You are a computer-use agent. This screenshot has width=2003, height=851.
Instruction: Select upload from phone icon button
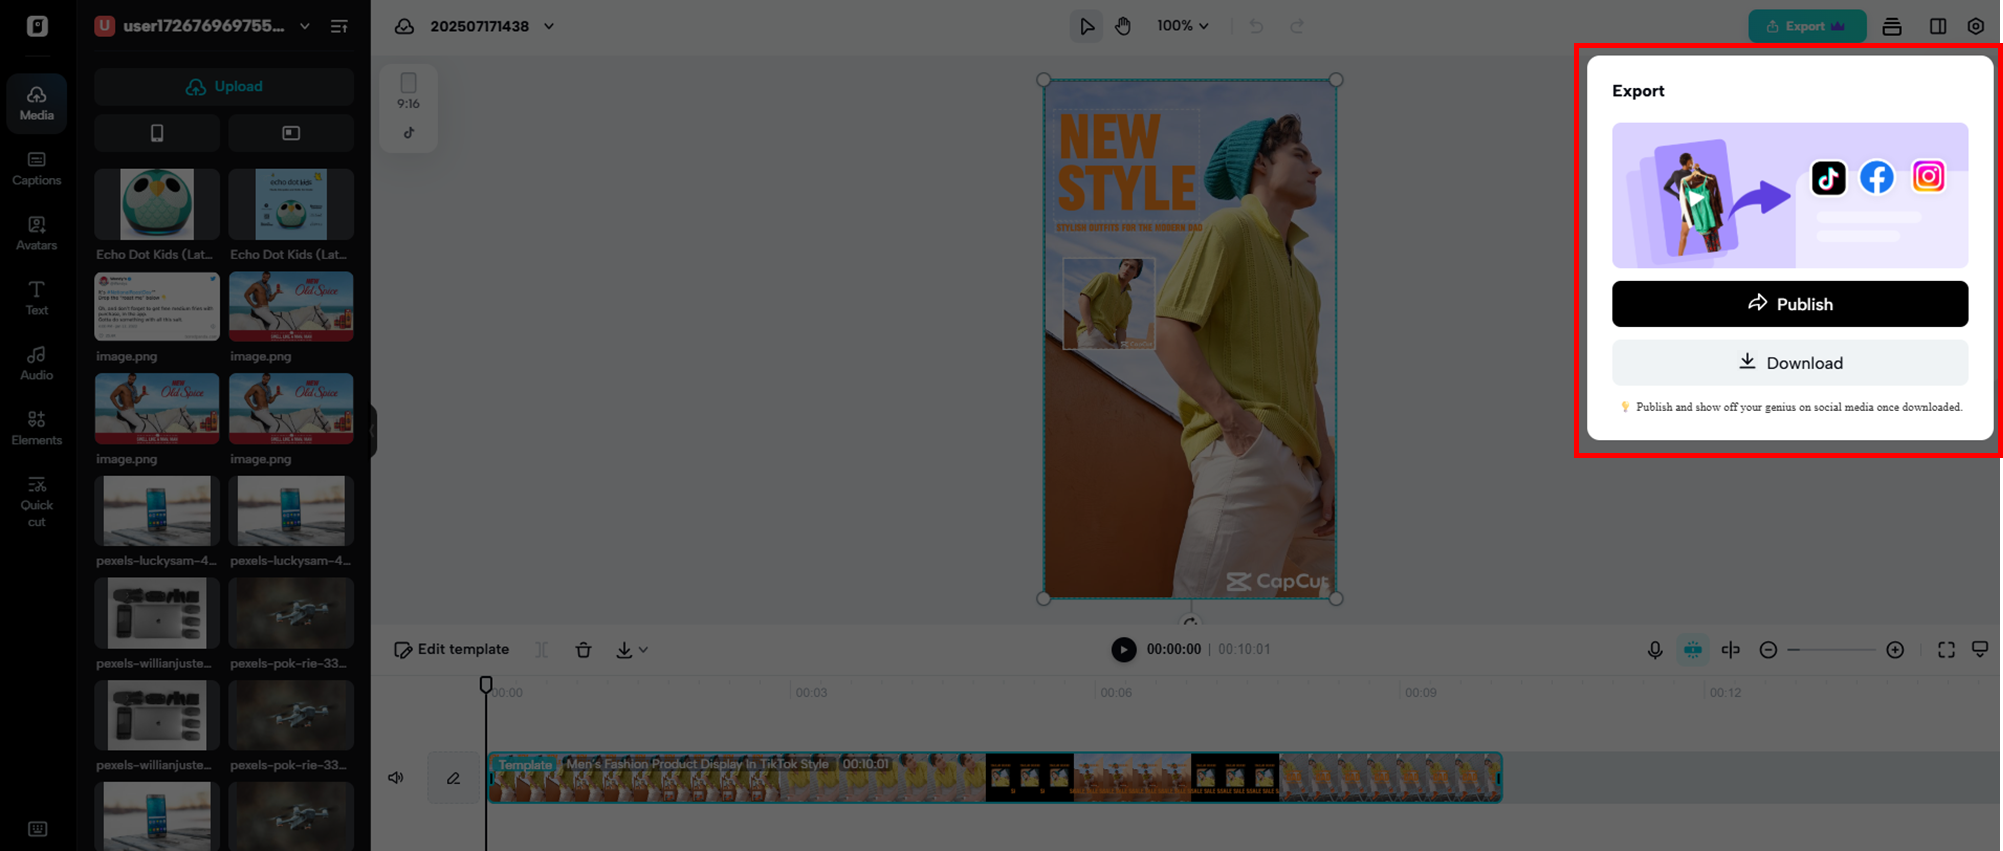(x=157, y=133)
